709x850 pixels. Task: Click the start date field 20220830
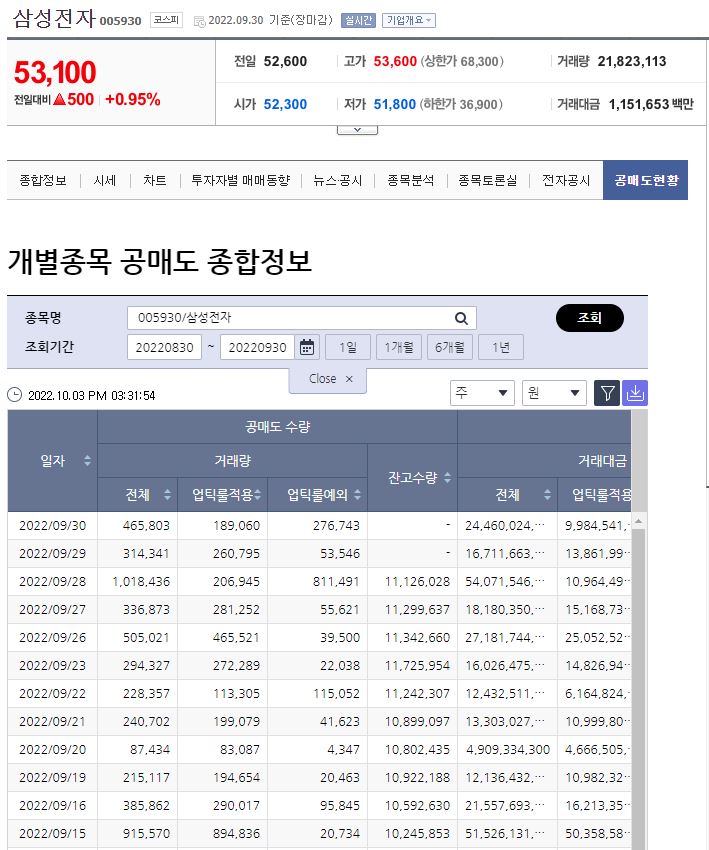[x=164, y=347]
